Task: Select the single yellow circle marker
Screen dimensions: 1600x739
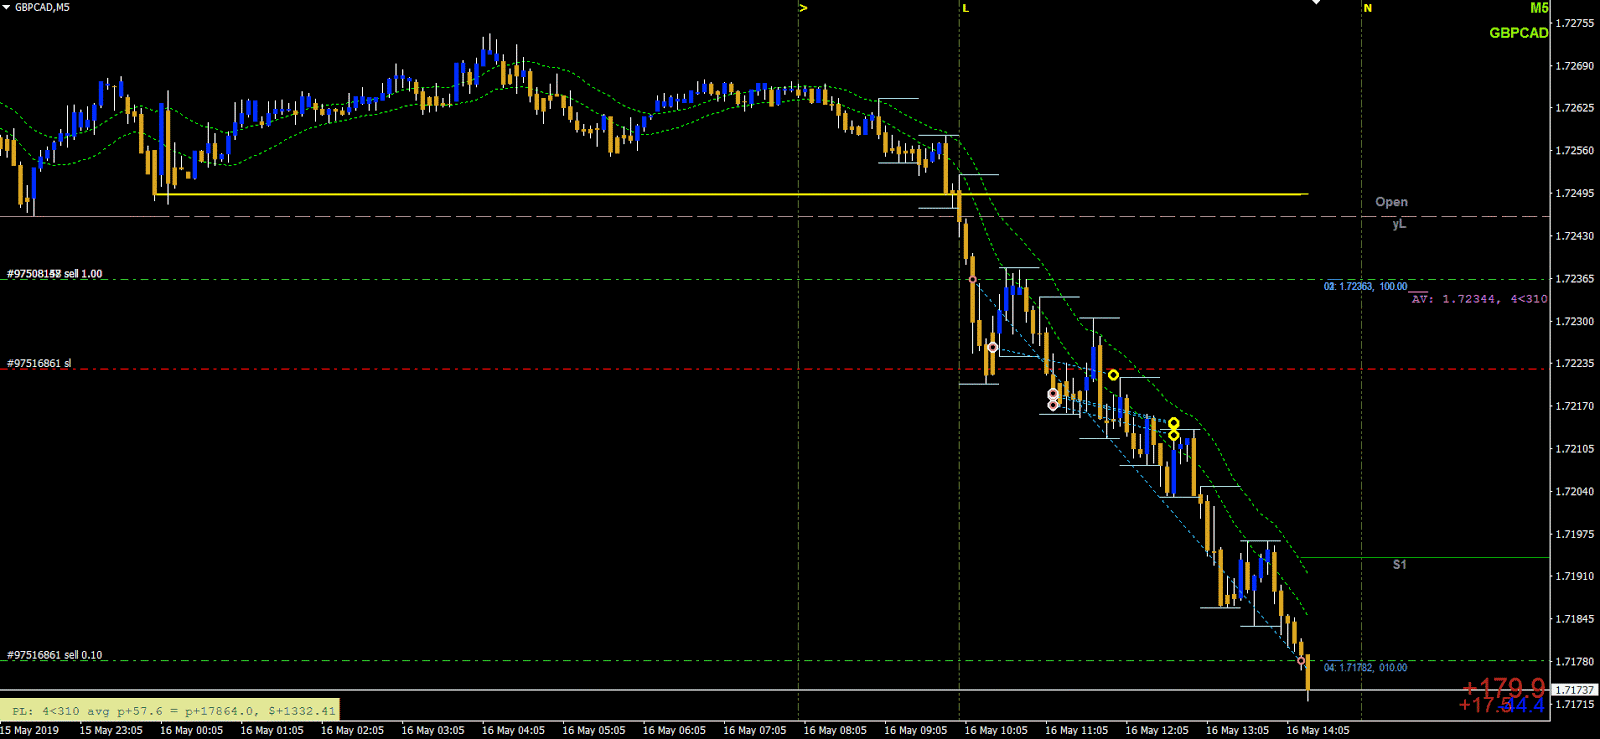Action: coord(1113,375)
